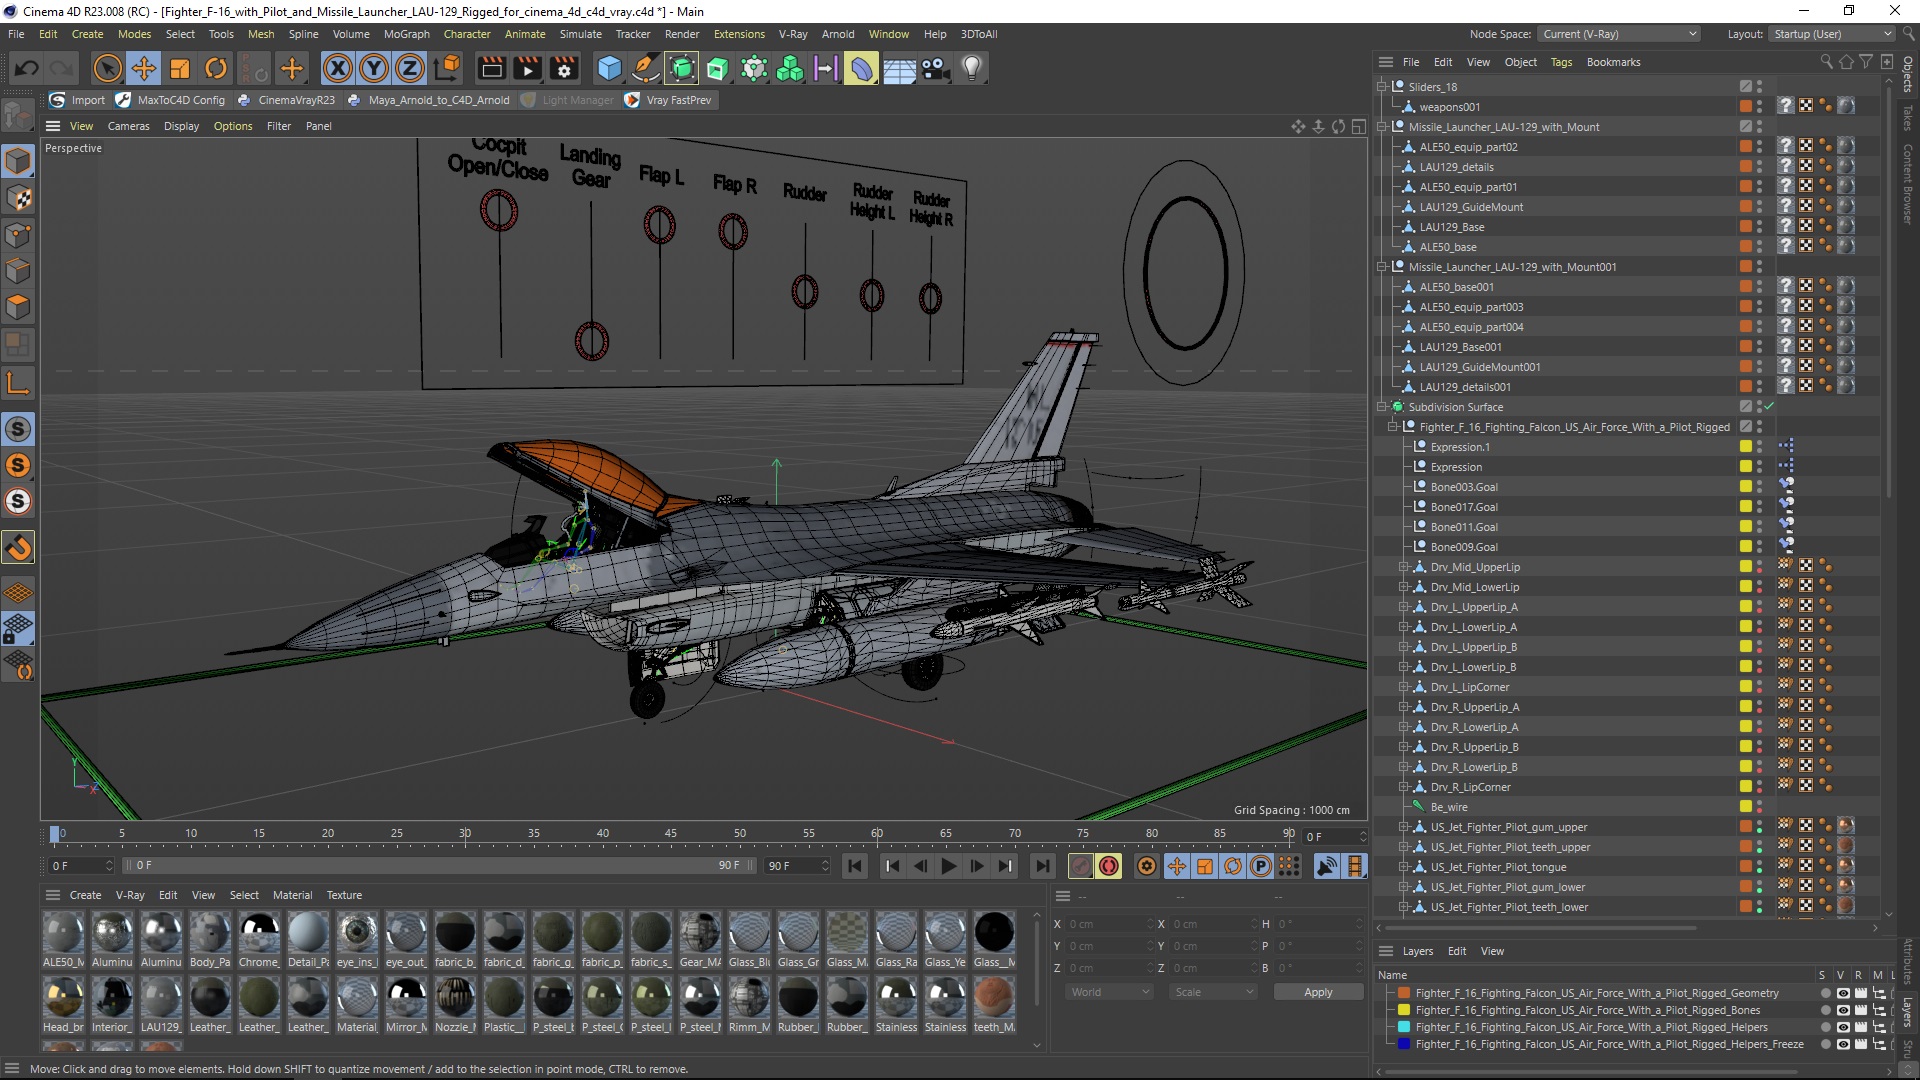The image size is (1920, 1080).
Task: Click timeline ruler at frame 45
Action: pyautogui.click(x=671, y=834)
